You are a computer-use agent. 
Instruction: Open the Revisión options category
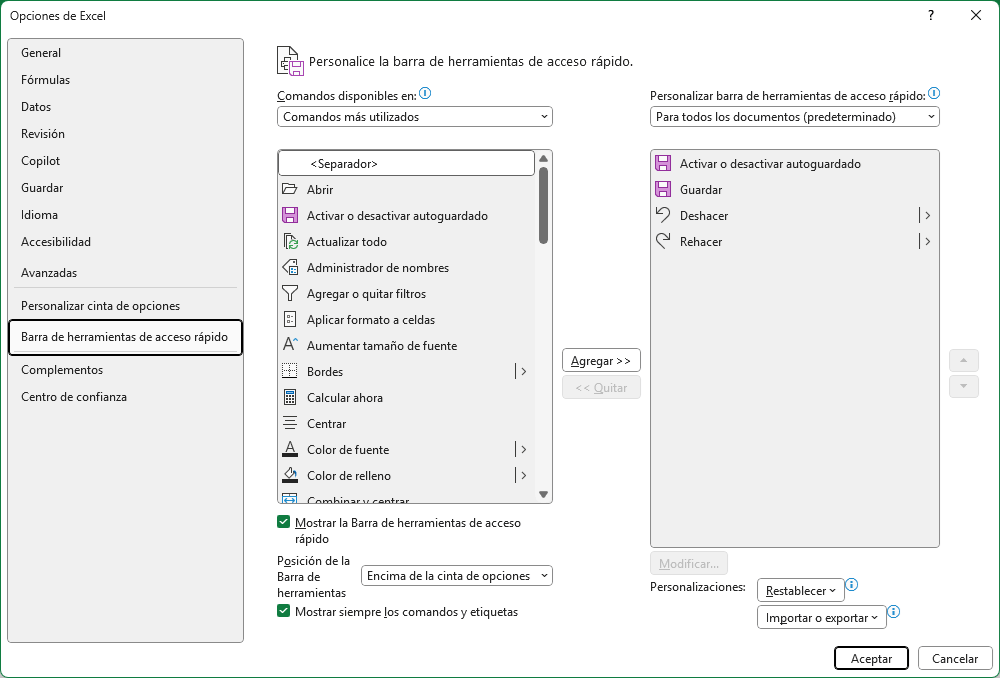(x=125, y=134)
